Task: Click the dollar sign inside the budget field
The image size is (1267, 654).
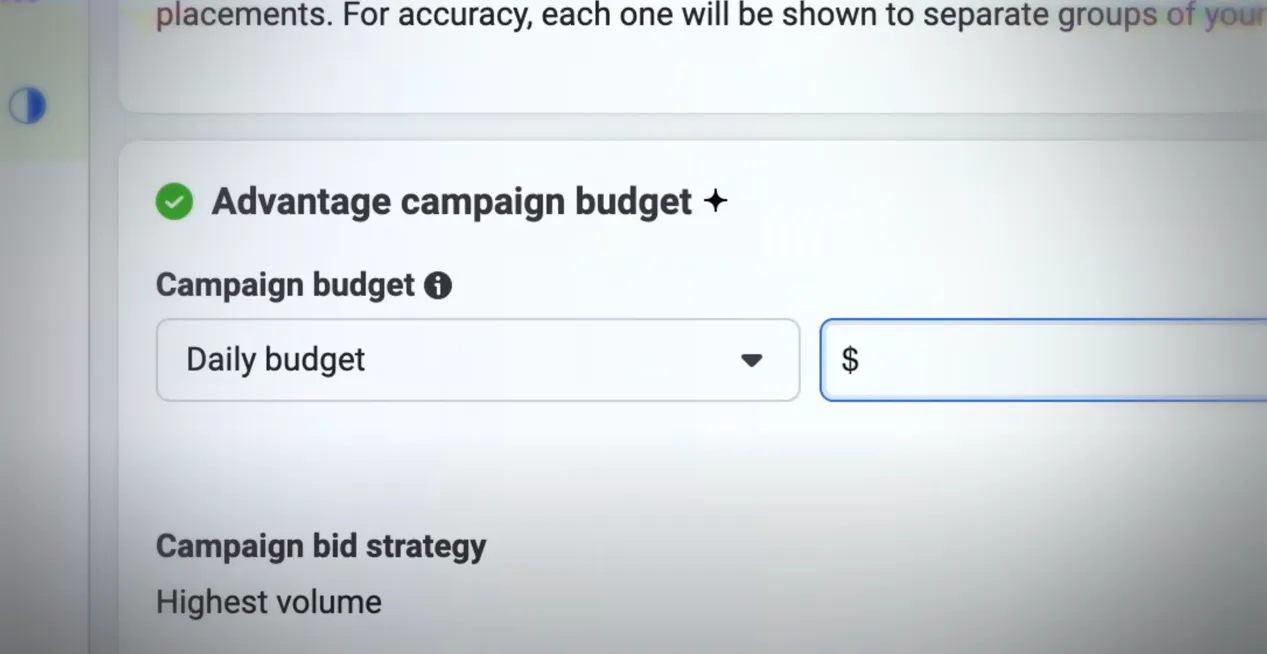Action: pos(849,359)
